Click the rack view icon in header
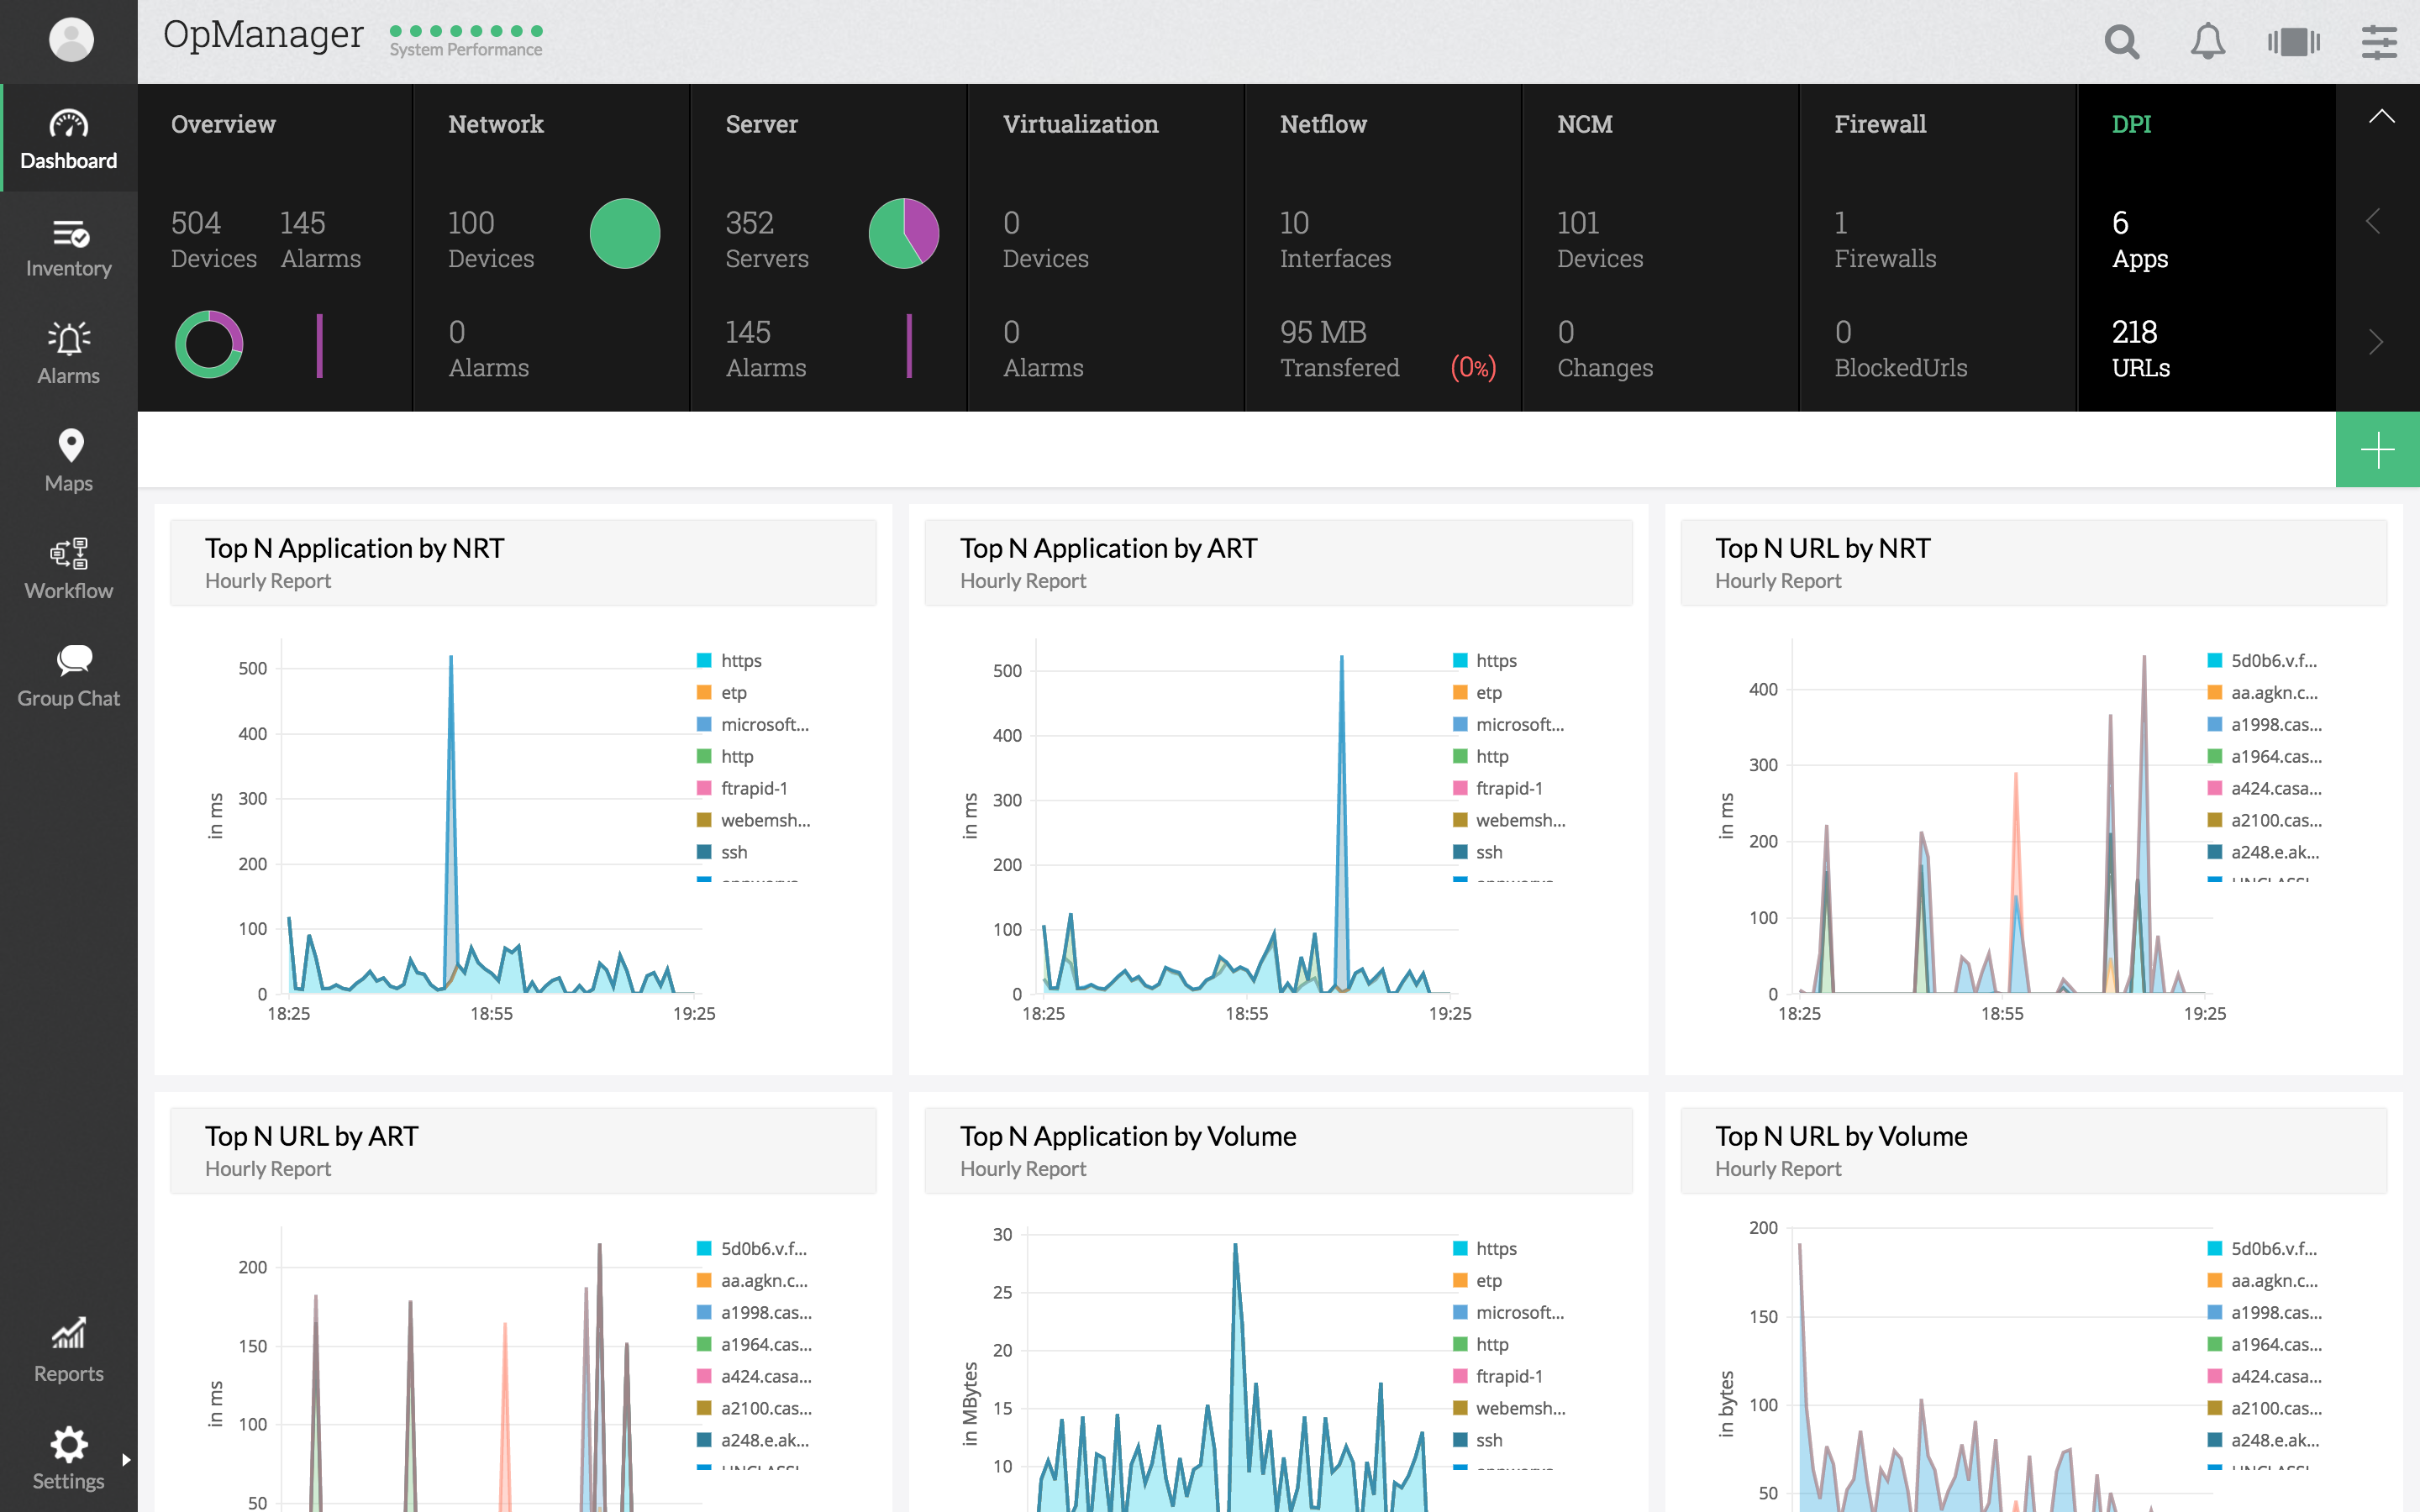The width and height of the screenshot is (2420, 1512). click(2293, 42)
